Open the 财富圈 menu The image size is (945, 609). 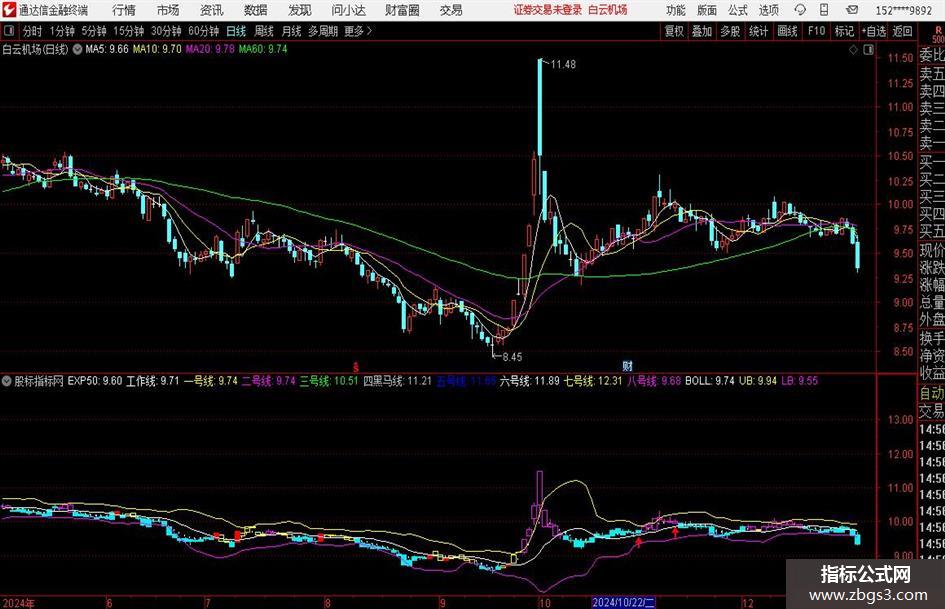402,10
